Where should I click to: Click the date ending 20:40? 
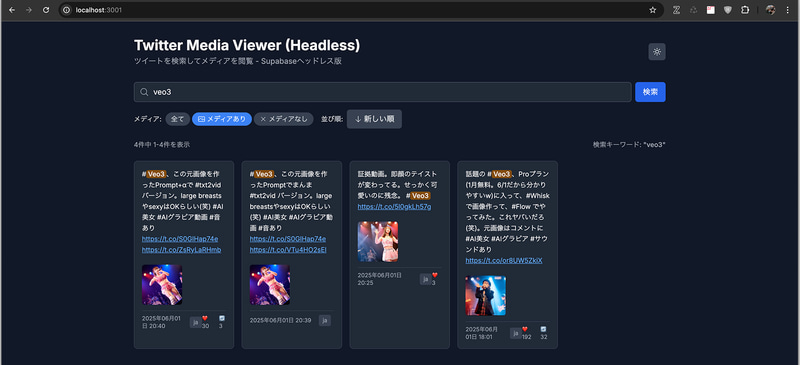pos(161,322)
